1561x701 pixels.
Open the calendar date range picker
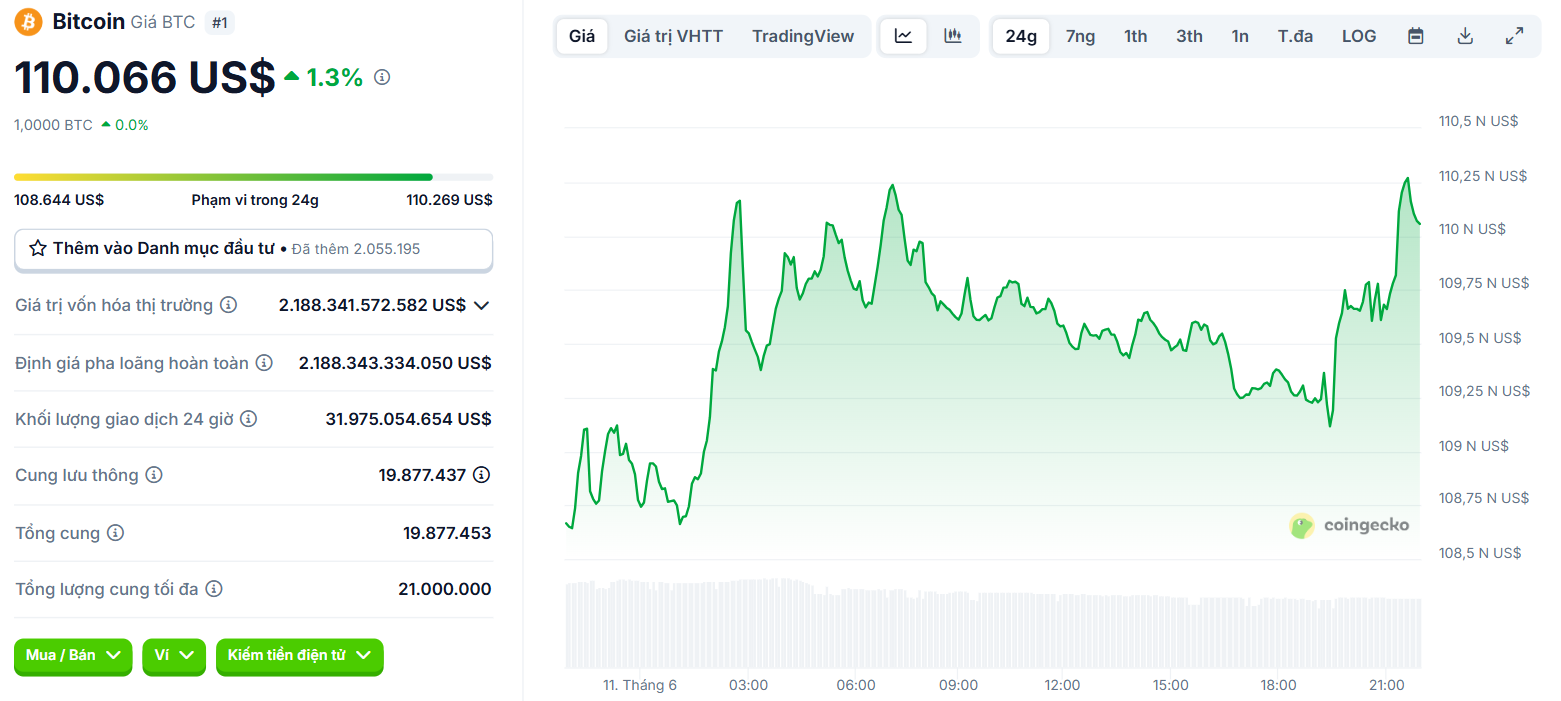[x=1415, y=36]
